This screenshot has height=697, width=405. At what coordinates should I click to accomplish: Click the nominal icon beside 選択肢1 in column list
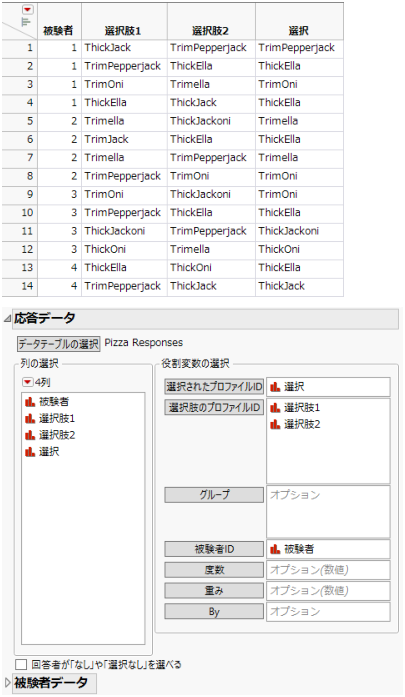(x=30, y=418)
